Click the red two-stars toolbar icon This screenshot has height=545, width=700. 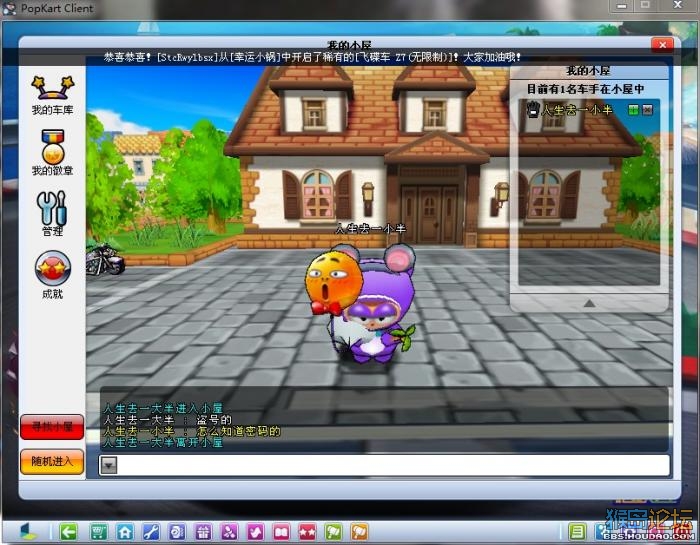307,532
